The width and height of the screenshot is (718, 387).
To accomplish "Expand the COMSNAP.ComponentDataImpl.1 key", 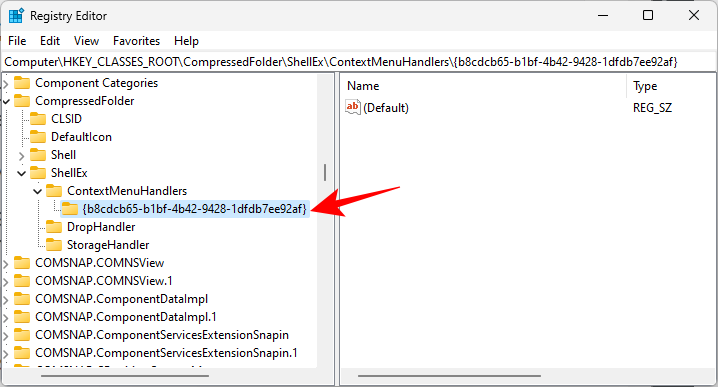I will click(6, 318).
